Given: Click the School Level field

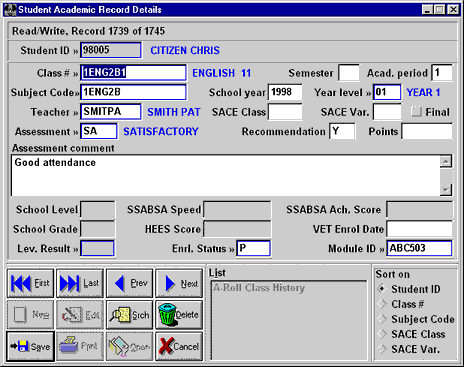Looking at the screenshot, I should click(x=98, y=209).
